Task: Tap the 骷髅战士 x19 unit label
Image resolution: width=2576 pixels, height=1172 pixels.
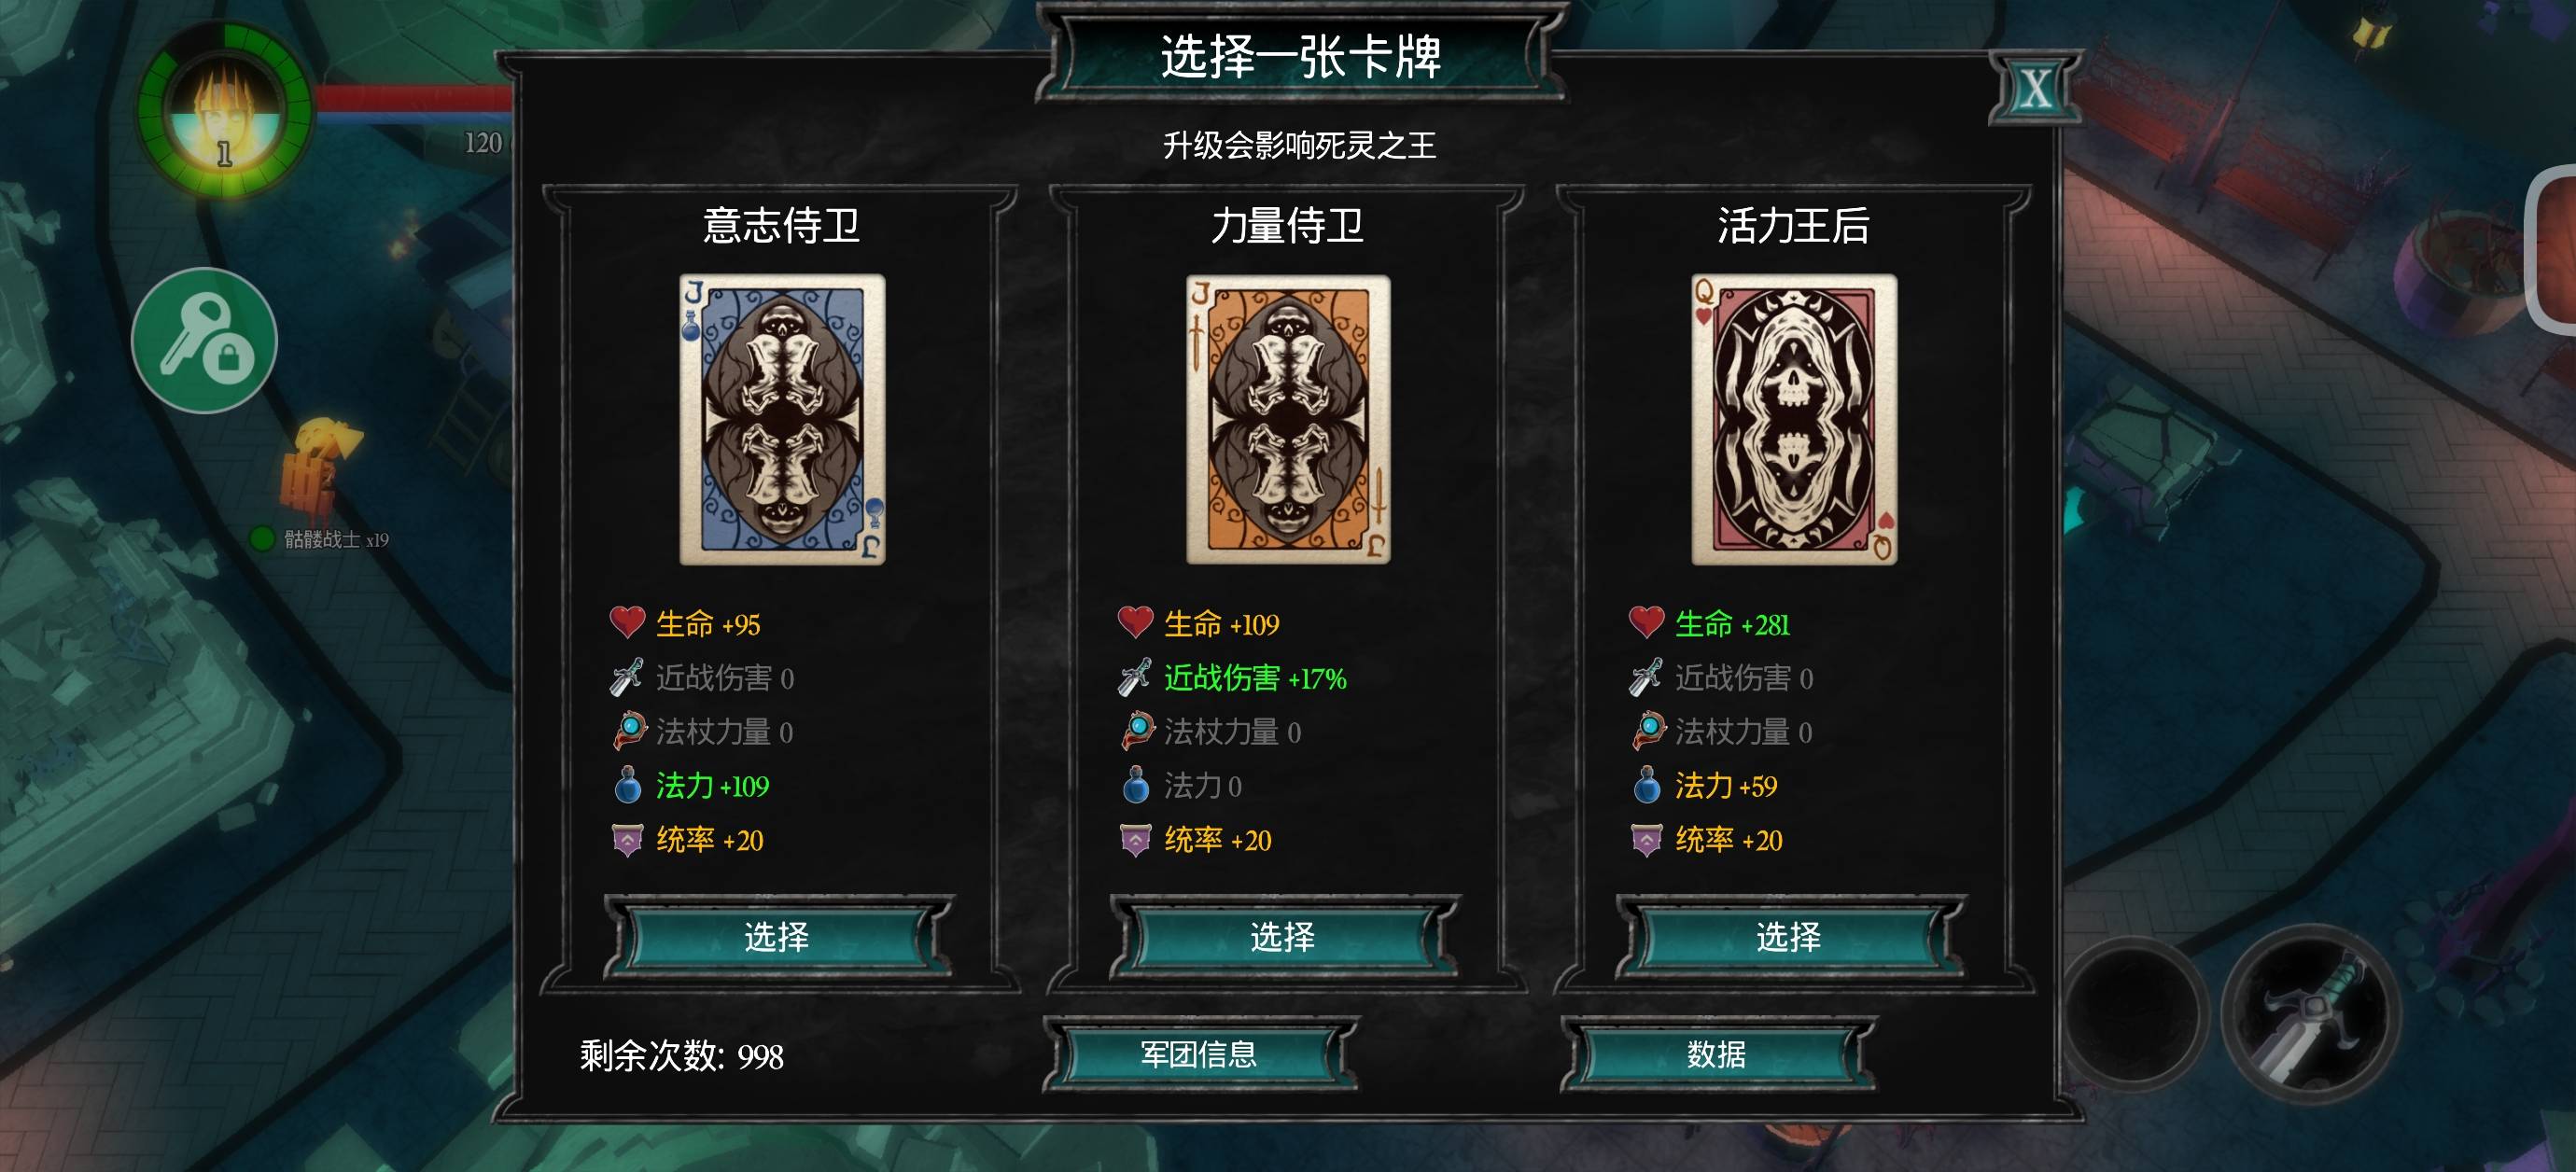Action: pos(336,539)
